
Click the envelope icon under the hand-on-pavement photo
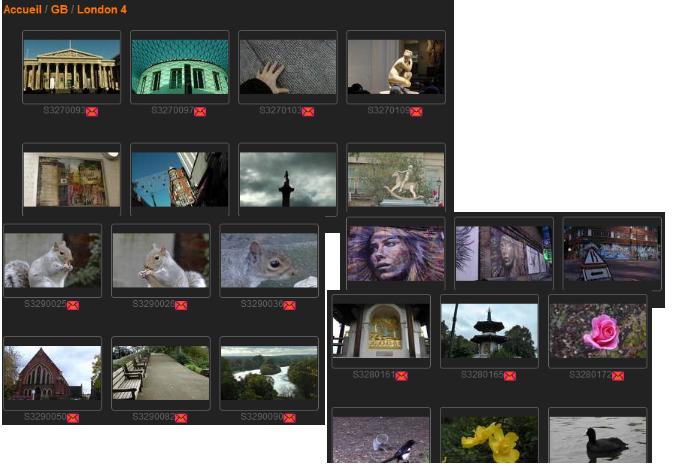308,112
